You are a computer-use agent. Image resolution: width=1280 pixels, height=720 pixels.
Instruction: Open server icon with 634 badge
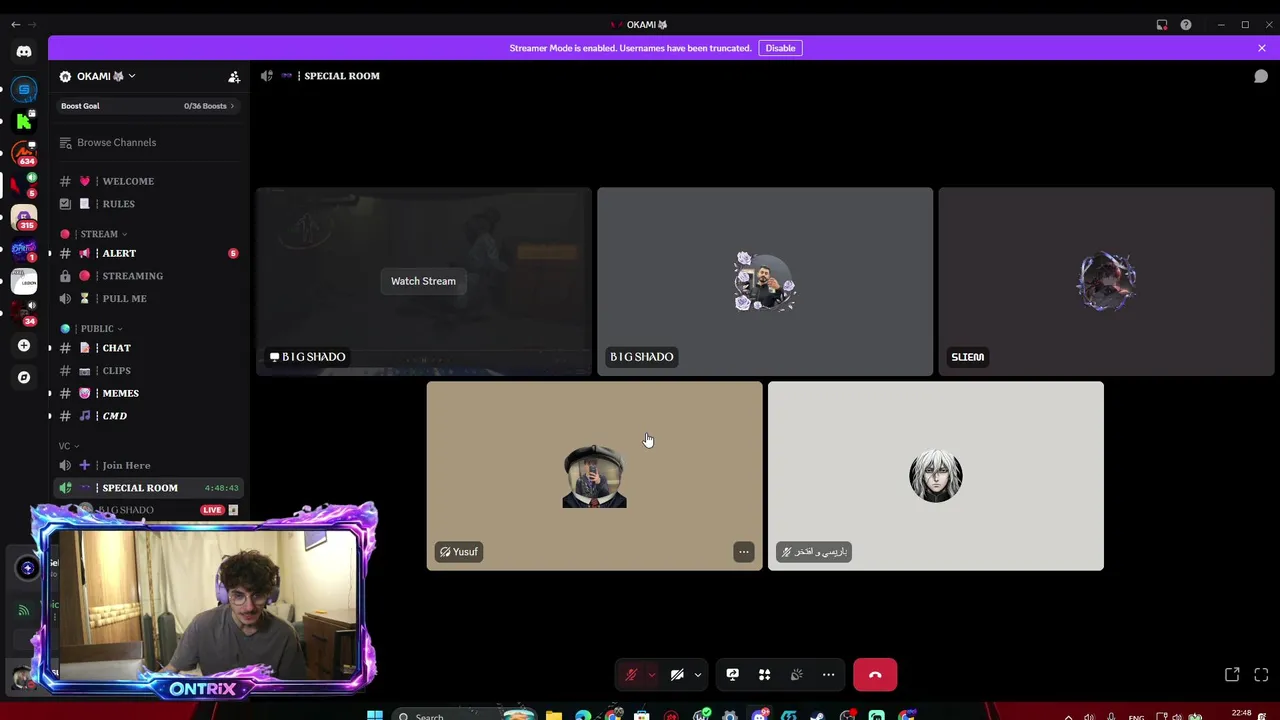point(24,153)
